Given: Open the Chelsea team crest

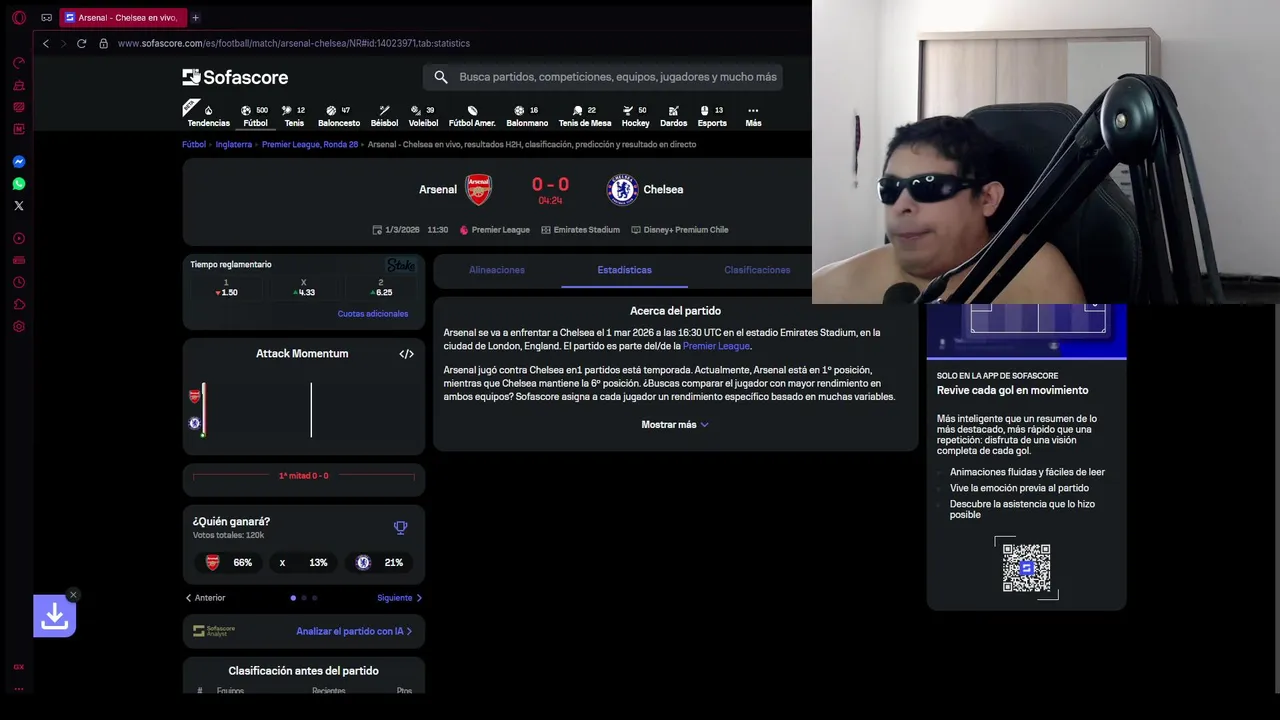Looking at the screenshot, I should tap(622, 189).
